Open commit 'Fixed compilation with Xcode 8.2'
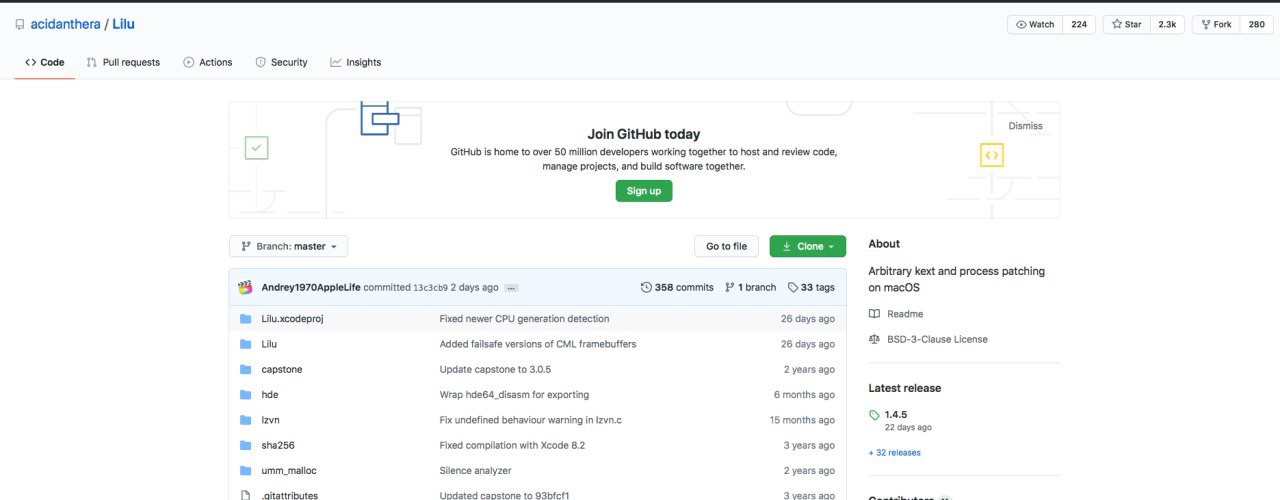The image size is (1280, 500). pos(512,445)
